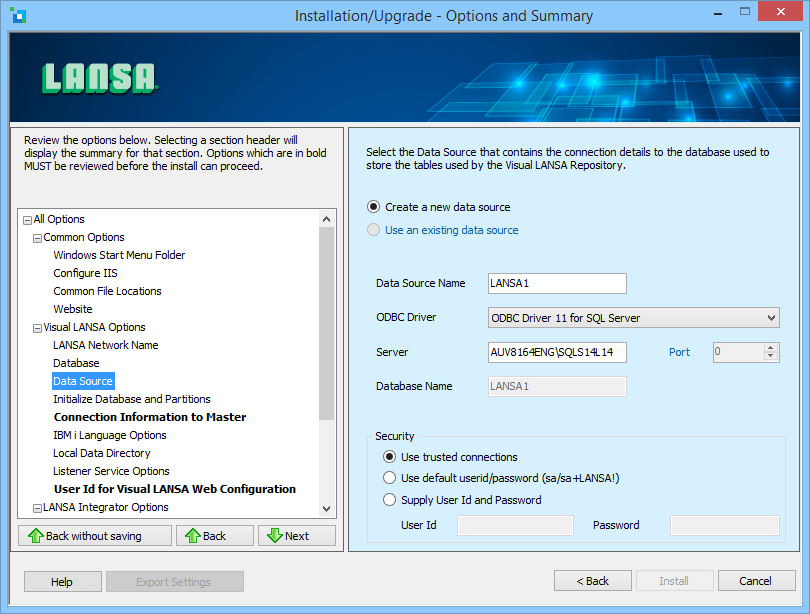This screenshot has height=614, width=810.
Task: Click the Database Name field
Action: [557, 386]
